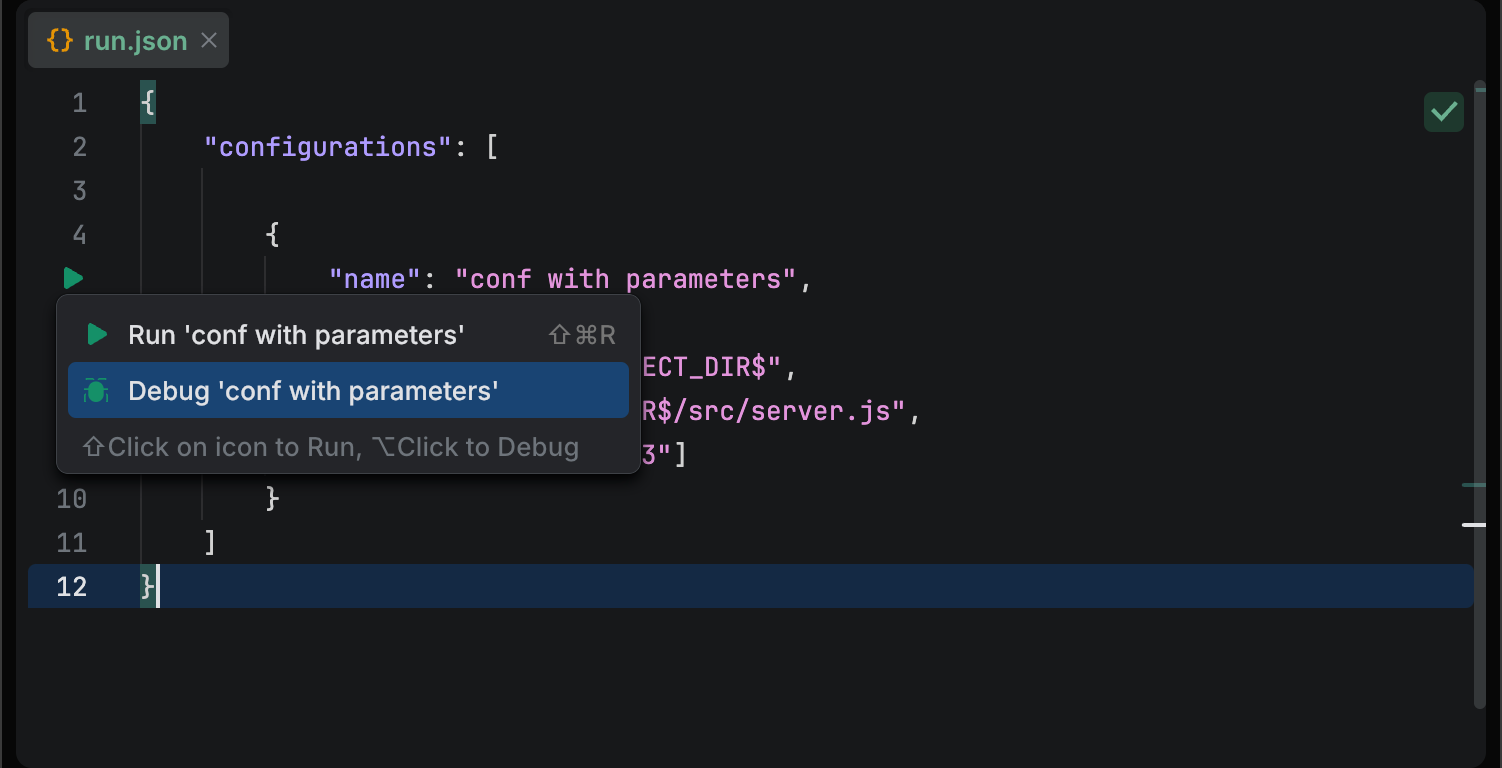Click the "name" key on line five
The height and width of the screenshot is (768, 1502).
pos(368,279)
